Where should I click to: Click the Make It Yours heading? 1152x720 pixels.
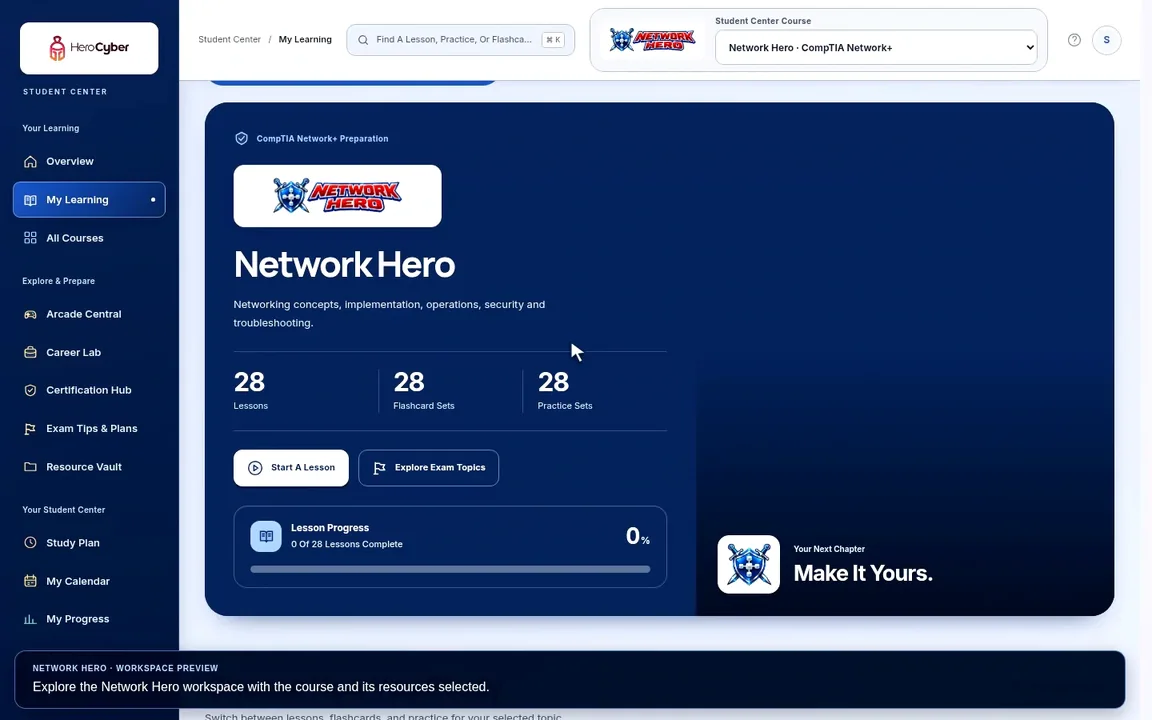[x=863, y=573]
